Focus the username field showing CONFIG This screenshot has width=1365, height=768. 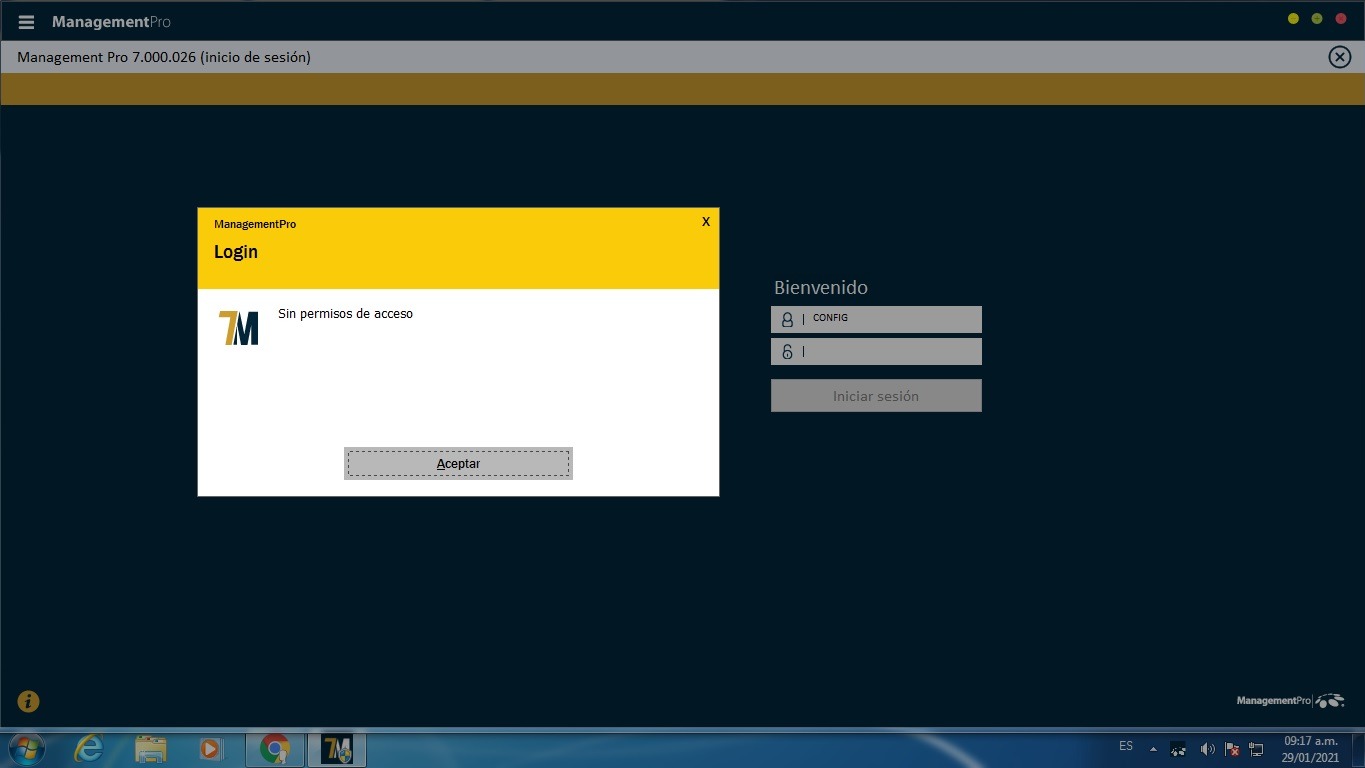pos(890,319)
